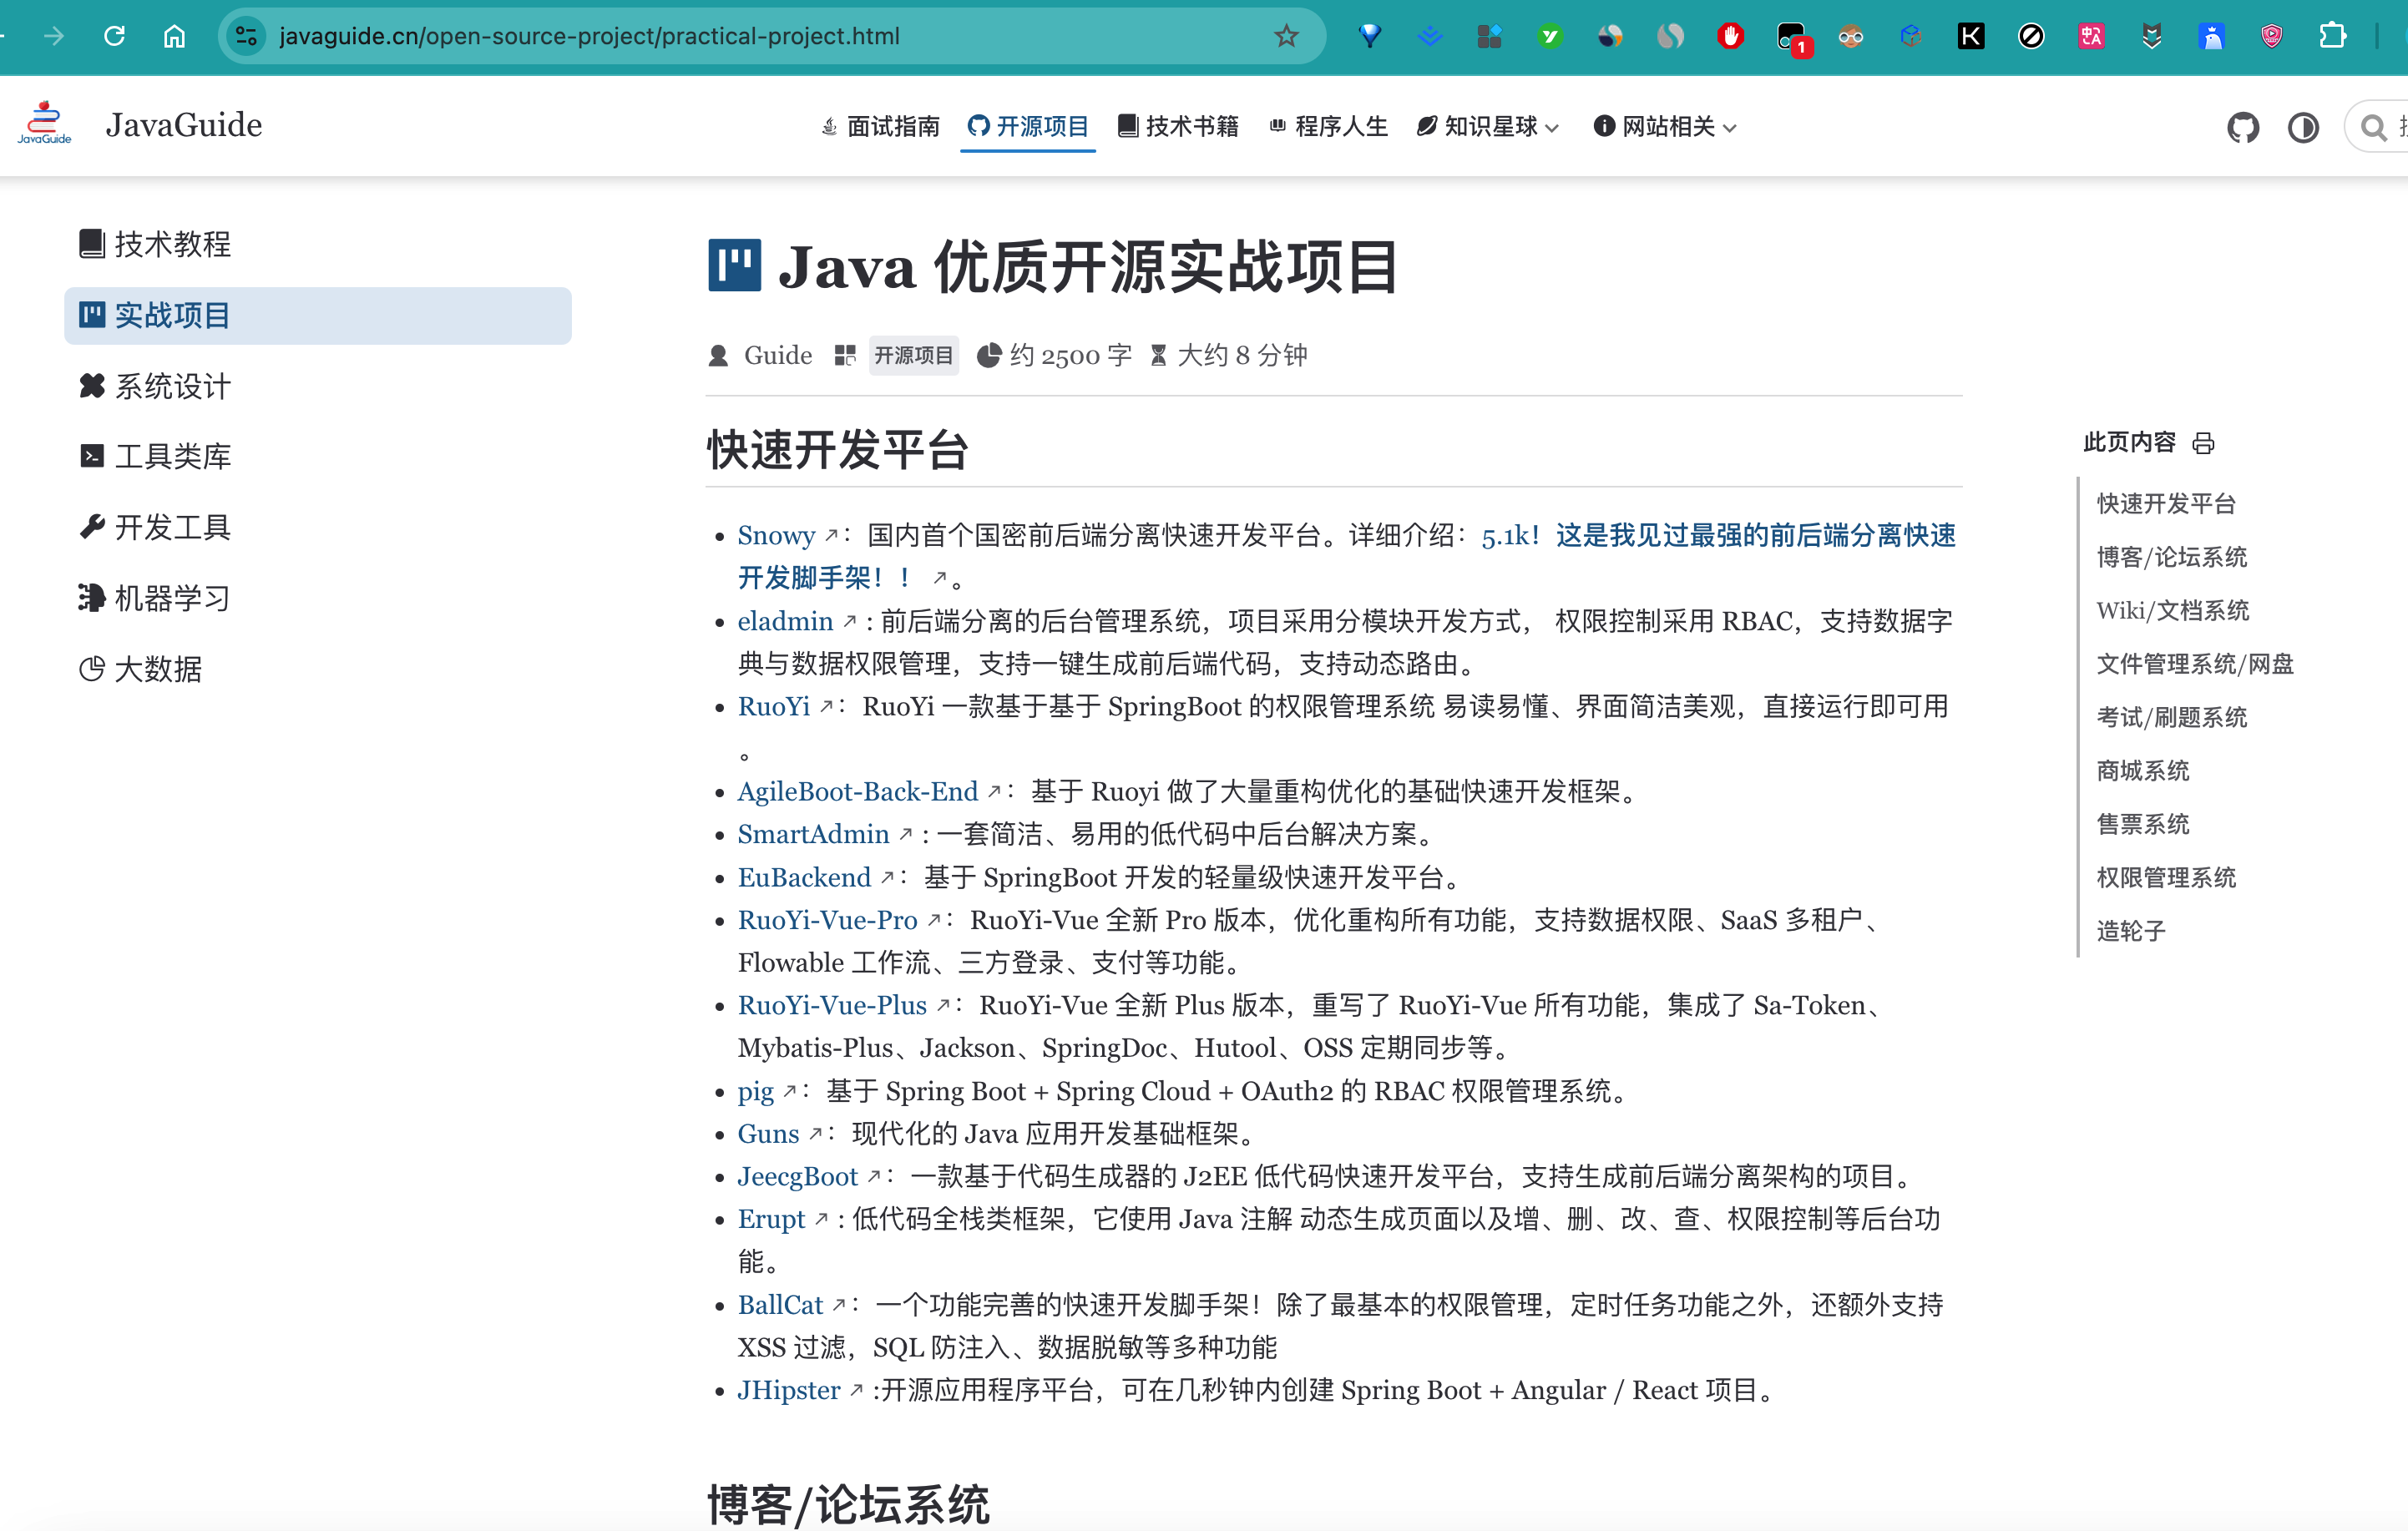Open the RuoYi-Vue-Plus link
The height and width of the screenshot is (1531, 2408).
click(x=832, y=1006)
